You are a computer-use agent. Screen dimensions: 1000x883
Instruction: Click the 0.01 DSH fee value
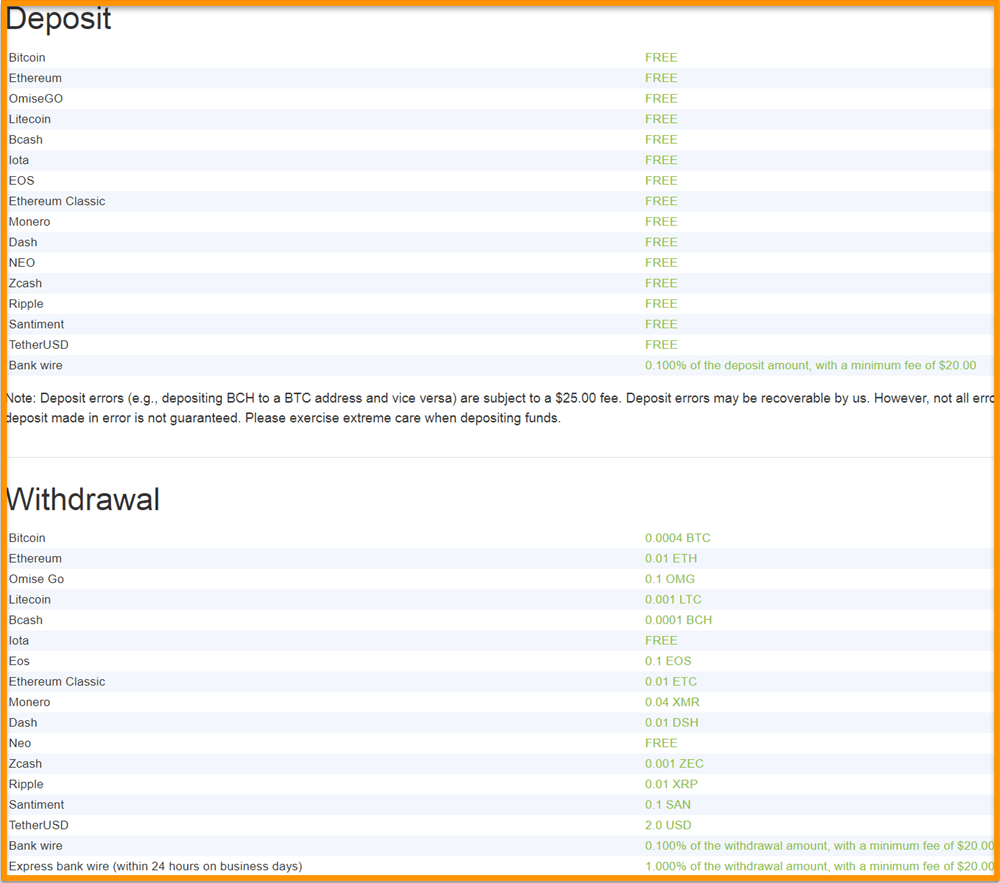pyautogui.click(x=672, y=722)
